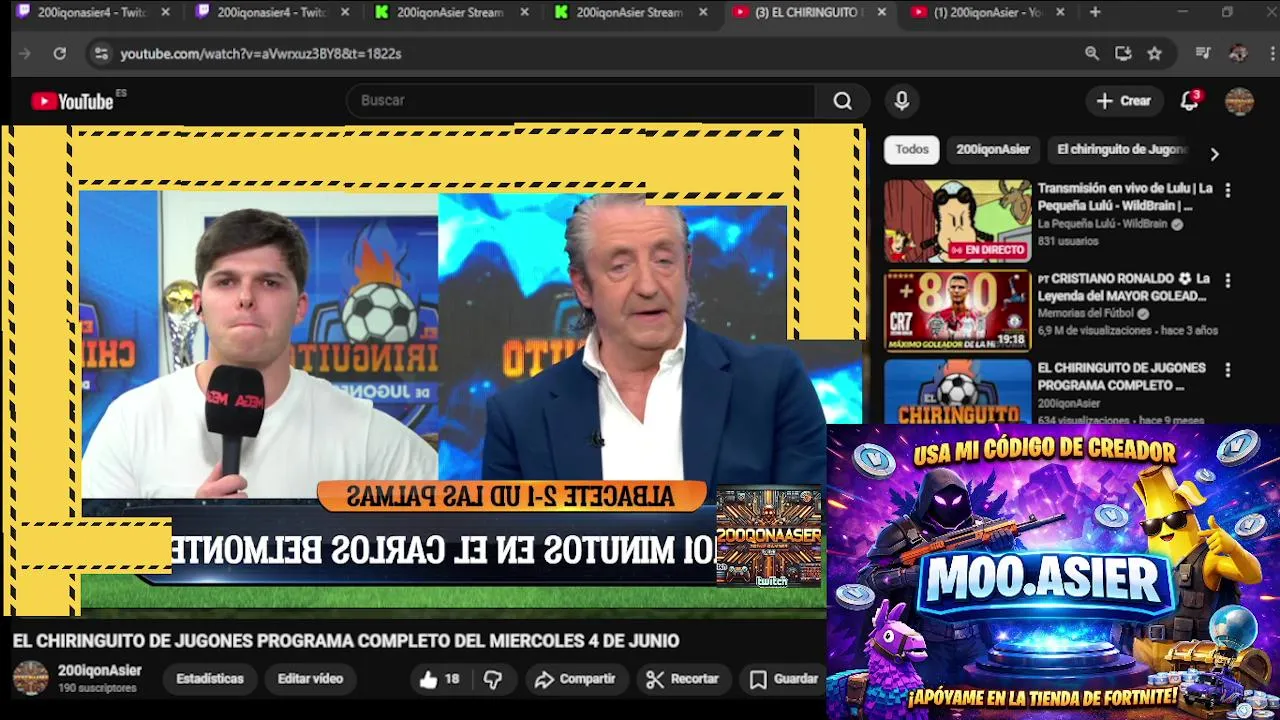Click the Compartir share button

point(575,679)
